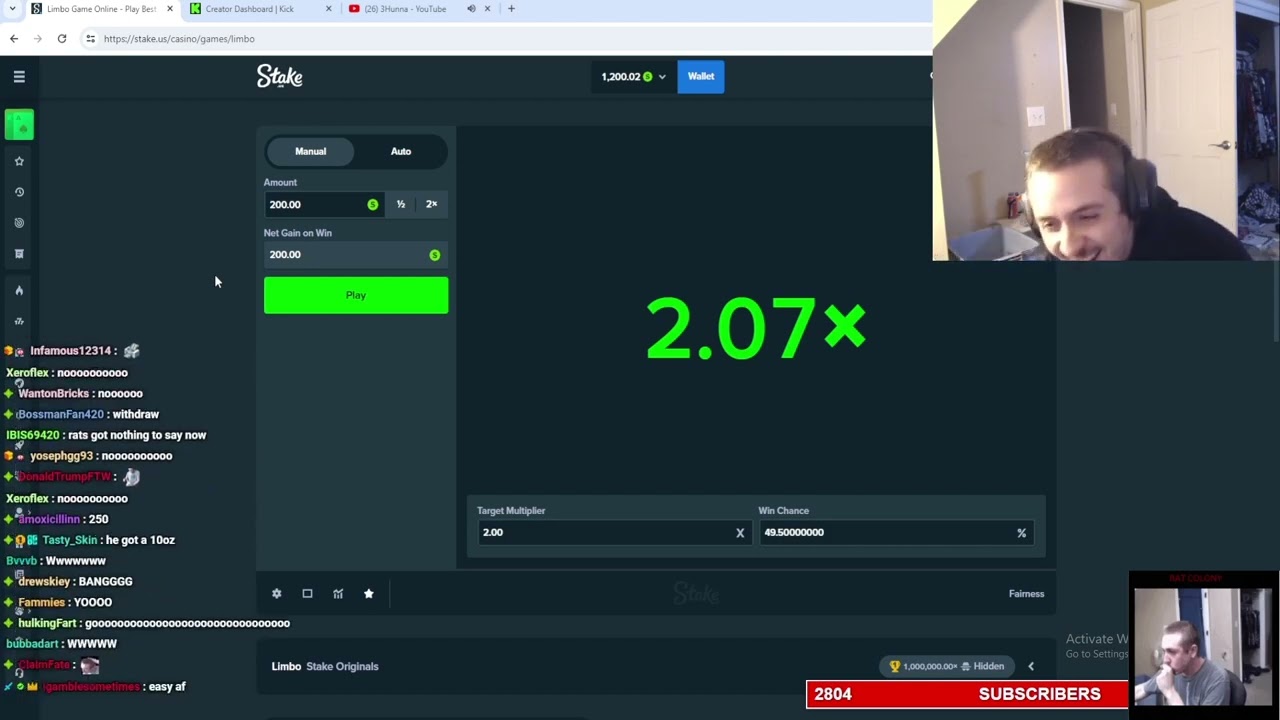Image resolution: width=1280 pixels, height=720 pixels.
Task: Go back with the browser back arrow
Action: [x=14, y=38]
